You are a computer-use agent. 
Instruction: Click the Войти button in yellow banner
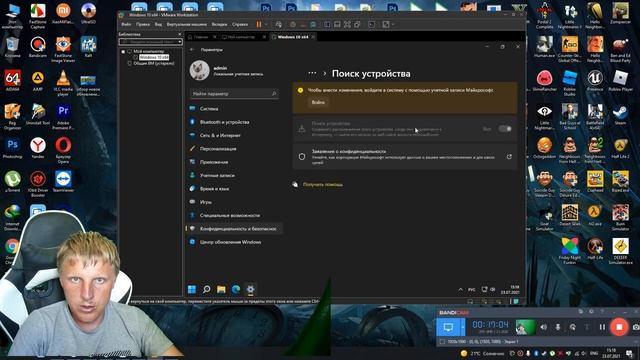click(x=318, y=102)
